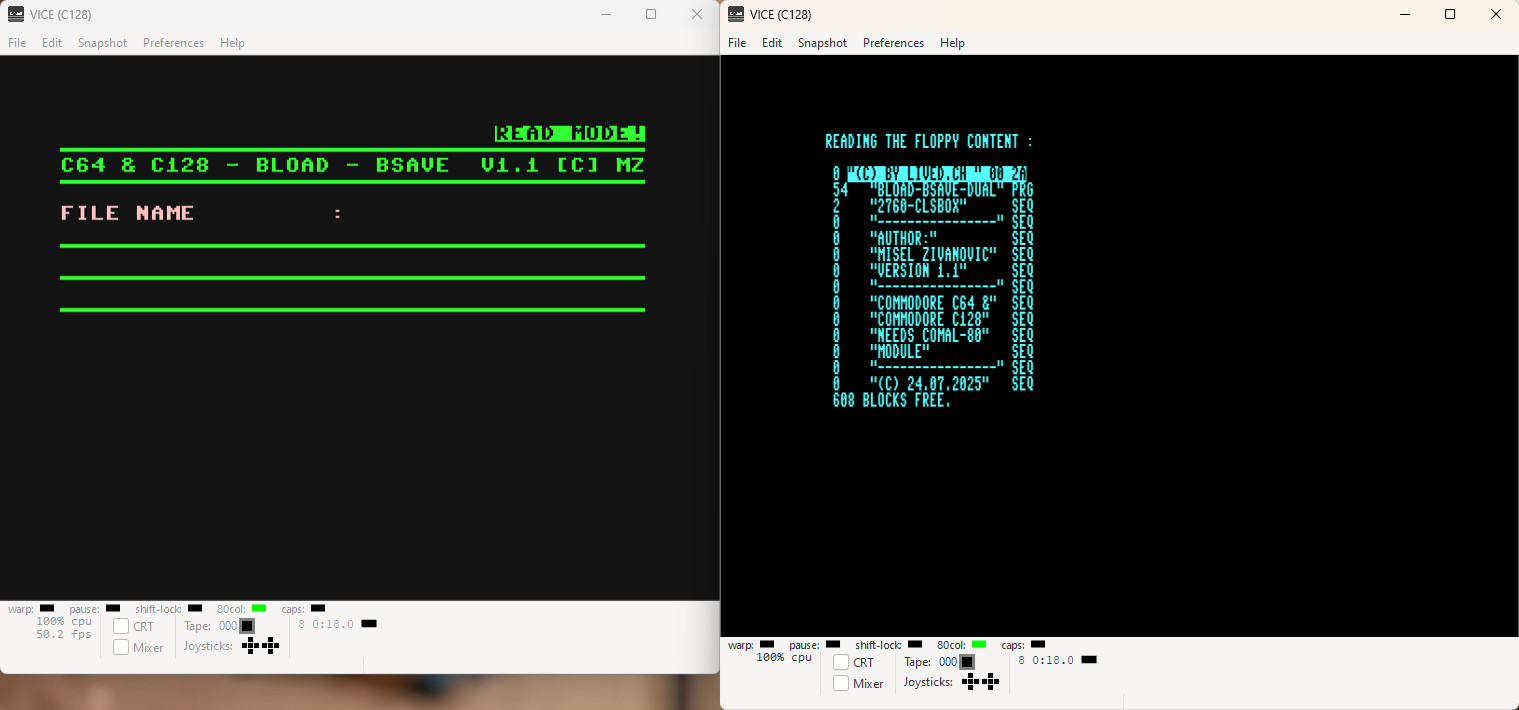The image size is (1519, 710).
Task: Click joystick indicator icon in right window
Action: click(x=980, y=682)
